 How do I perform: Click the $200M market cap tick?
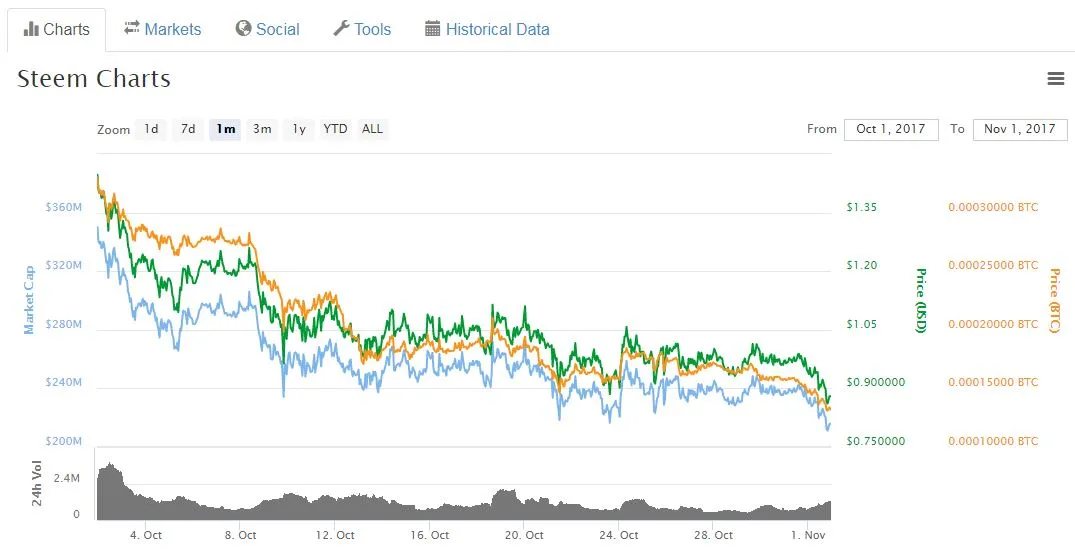click(64, 441)
